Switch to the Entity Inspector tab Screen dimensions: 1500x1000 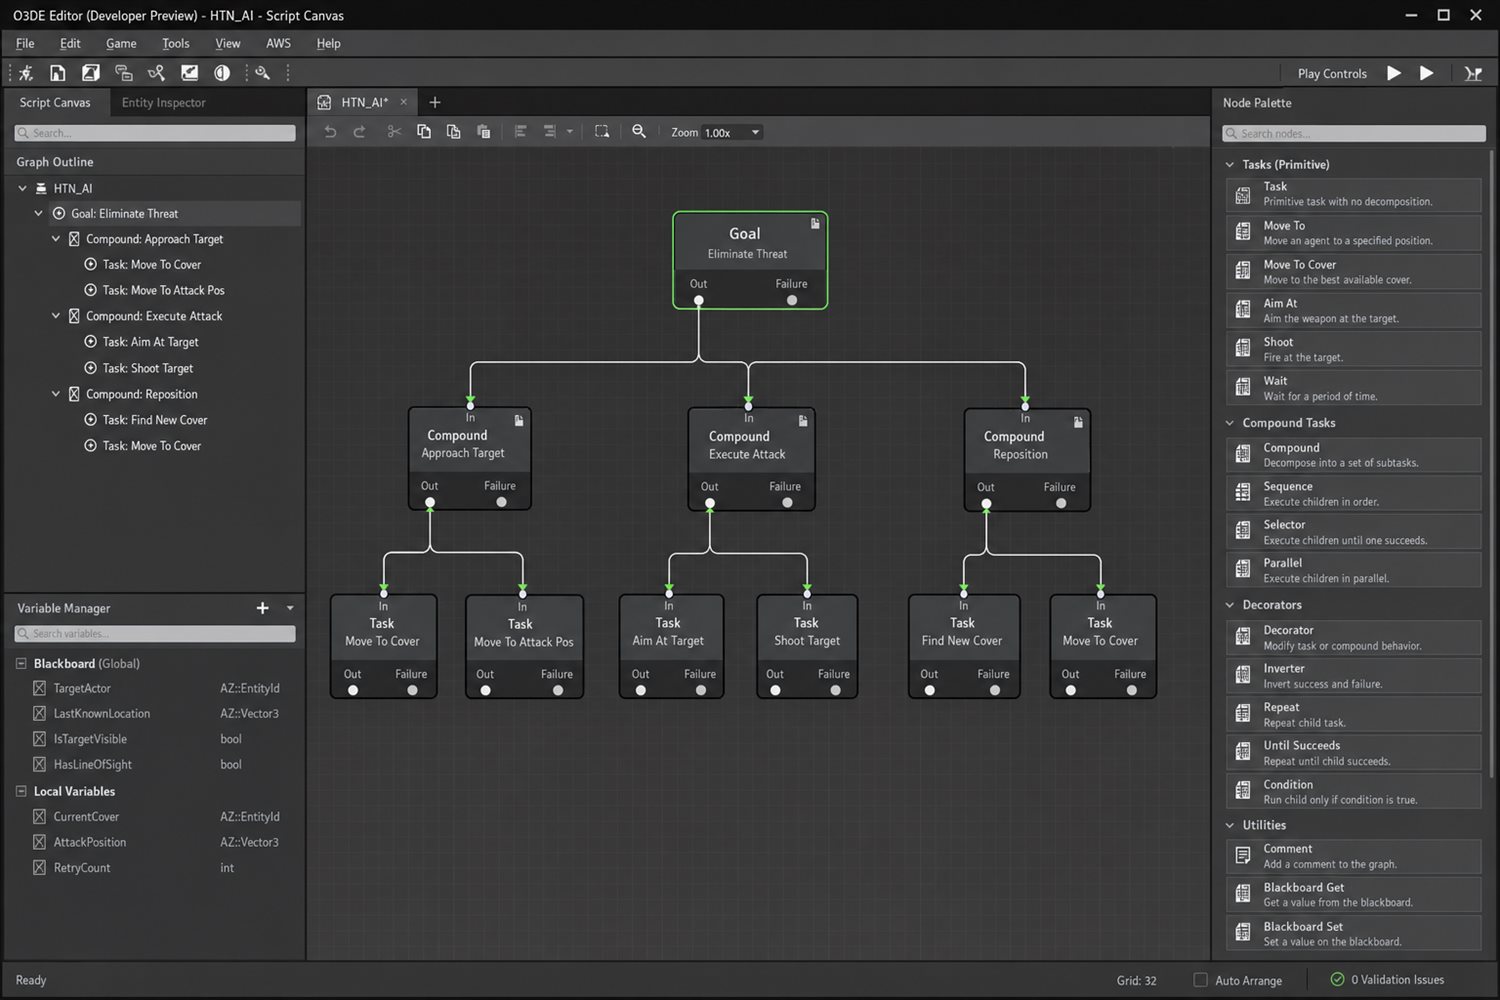pos(163,102)
